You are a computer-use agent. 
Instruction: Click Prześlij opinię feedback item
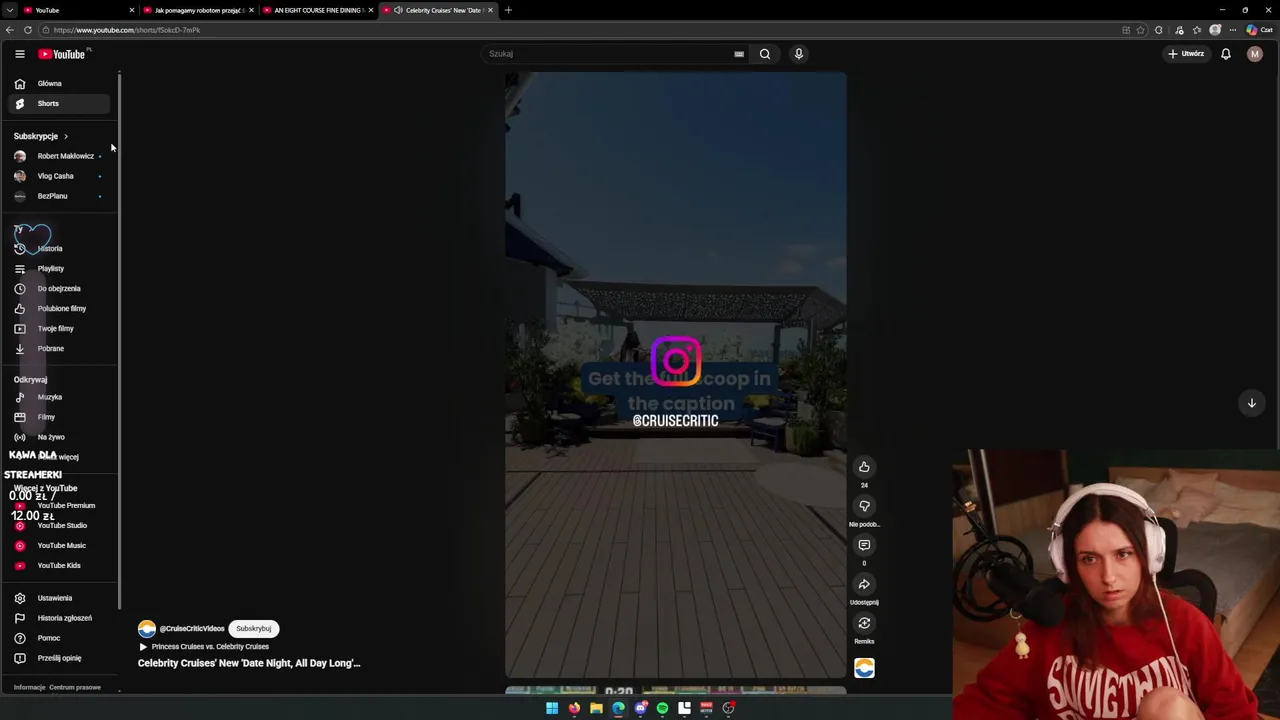click(x=60, y=658)
